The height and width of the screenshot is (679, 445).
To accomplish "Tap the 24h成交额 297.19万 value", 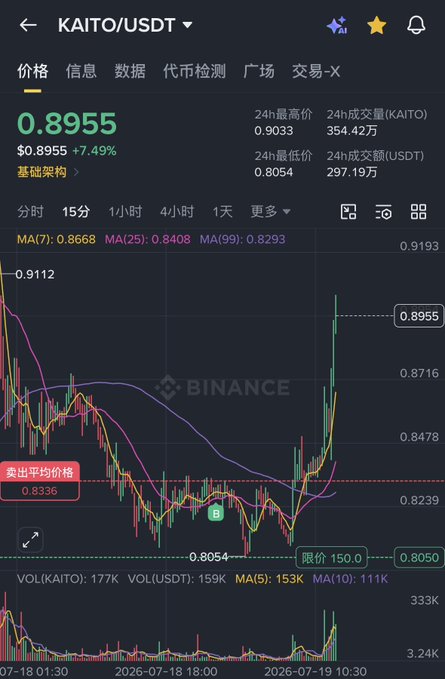I will [x=351, y=172].
